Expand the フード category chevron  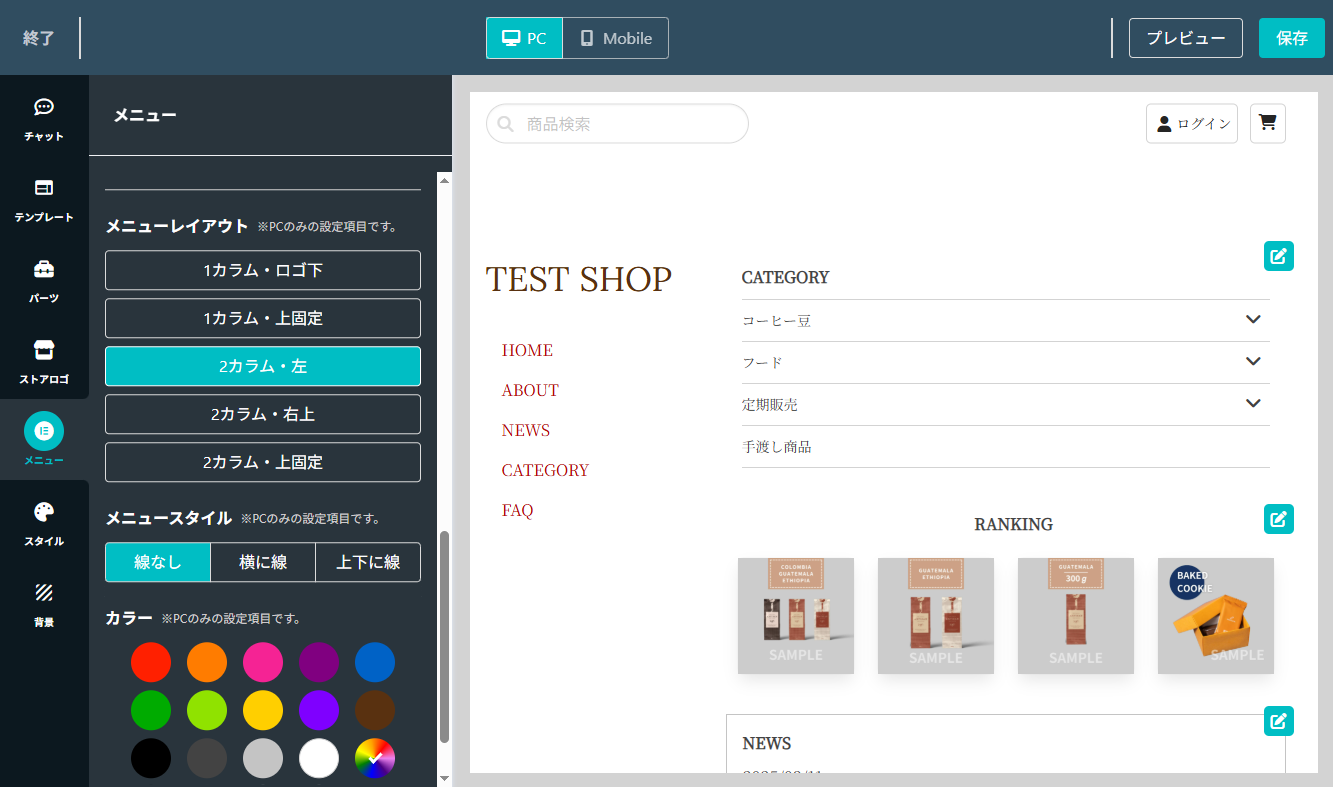coord(1253,362)
